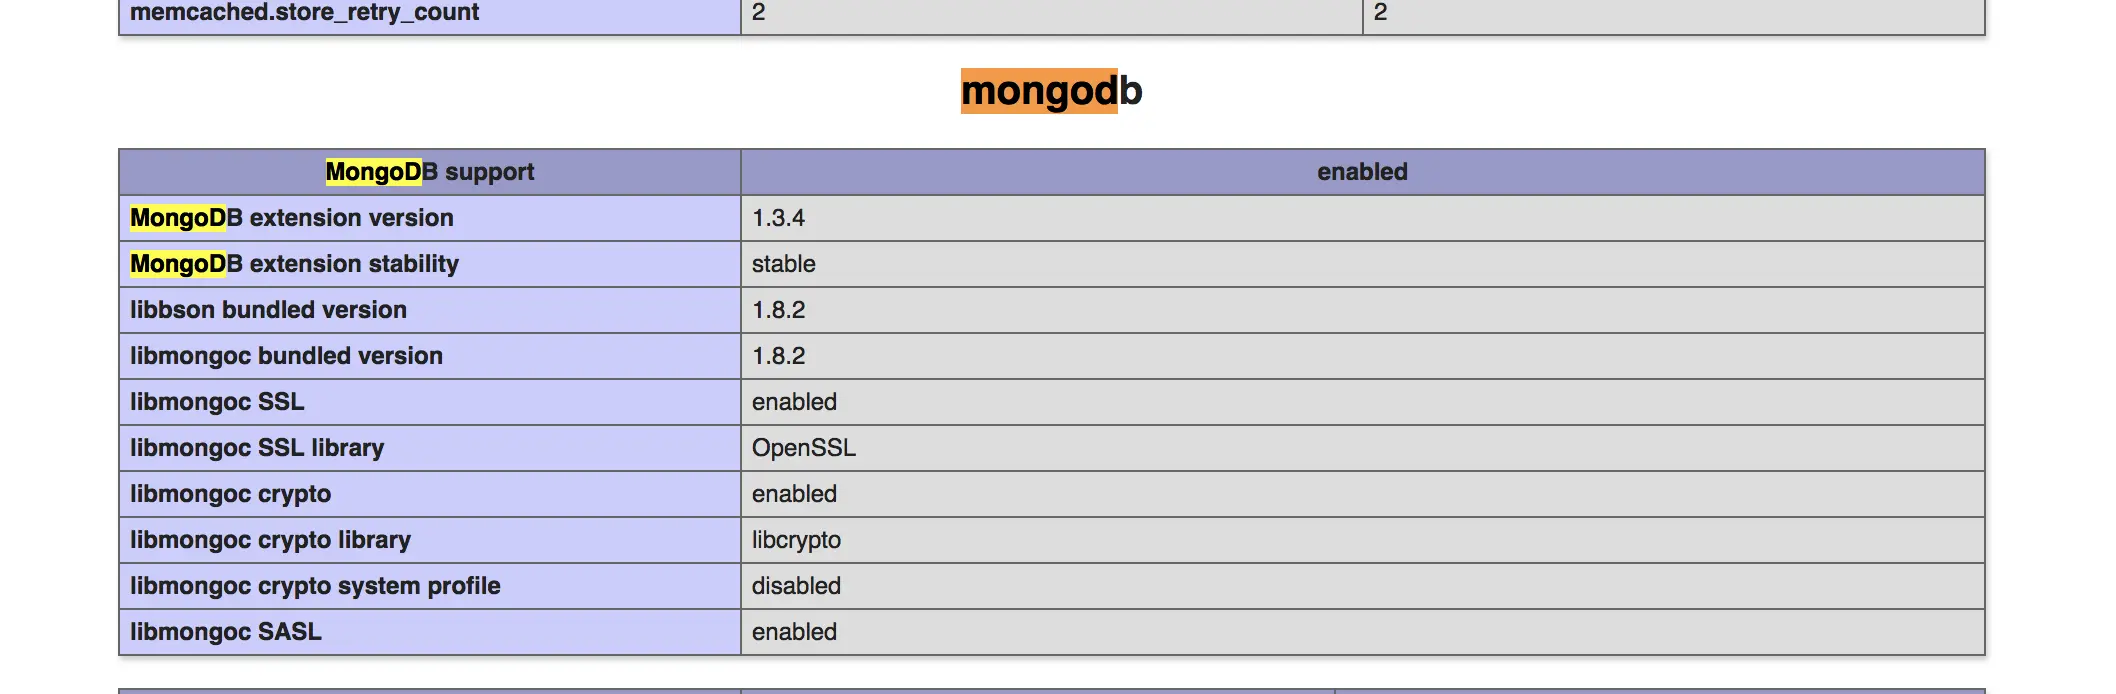Select the libmongoc SSL enabled value
The height and width of the screenshot is (694, 2116).
click(1362, 402)
